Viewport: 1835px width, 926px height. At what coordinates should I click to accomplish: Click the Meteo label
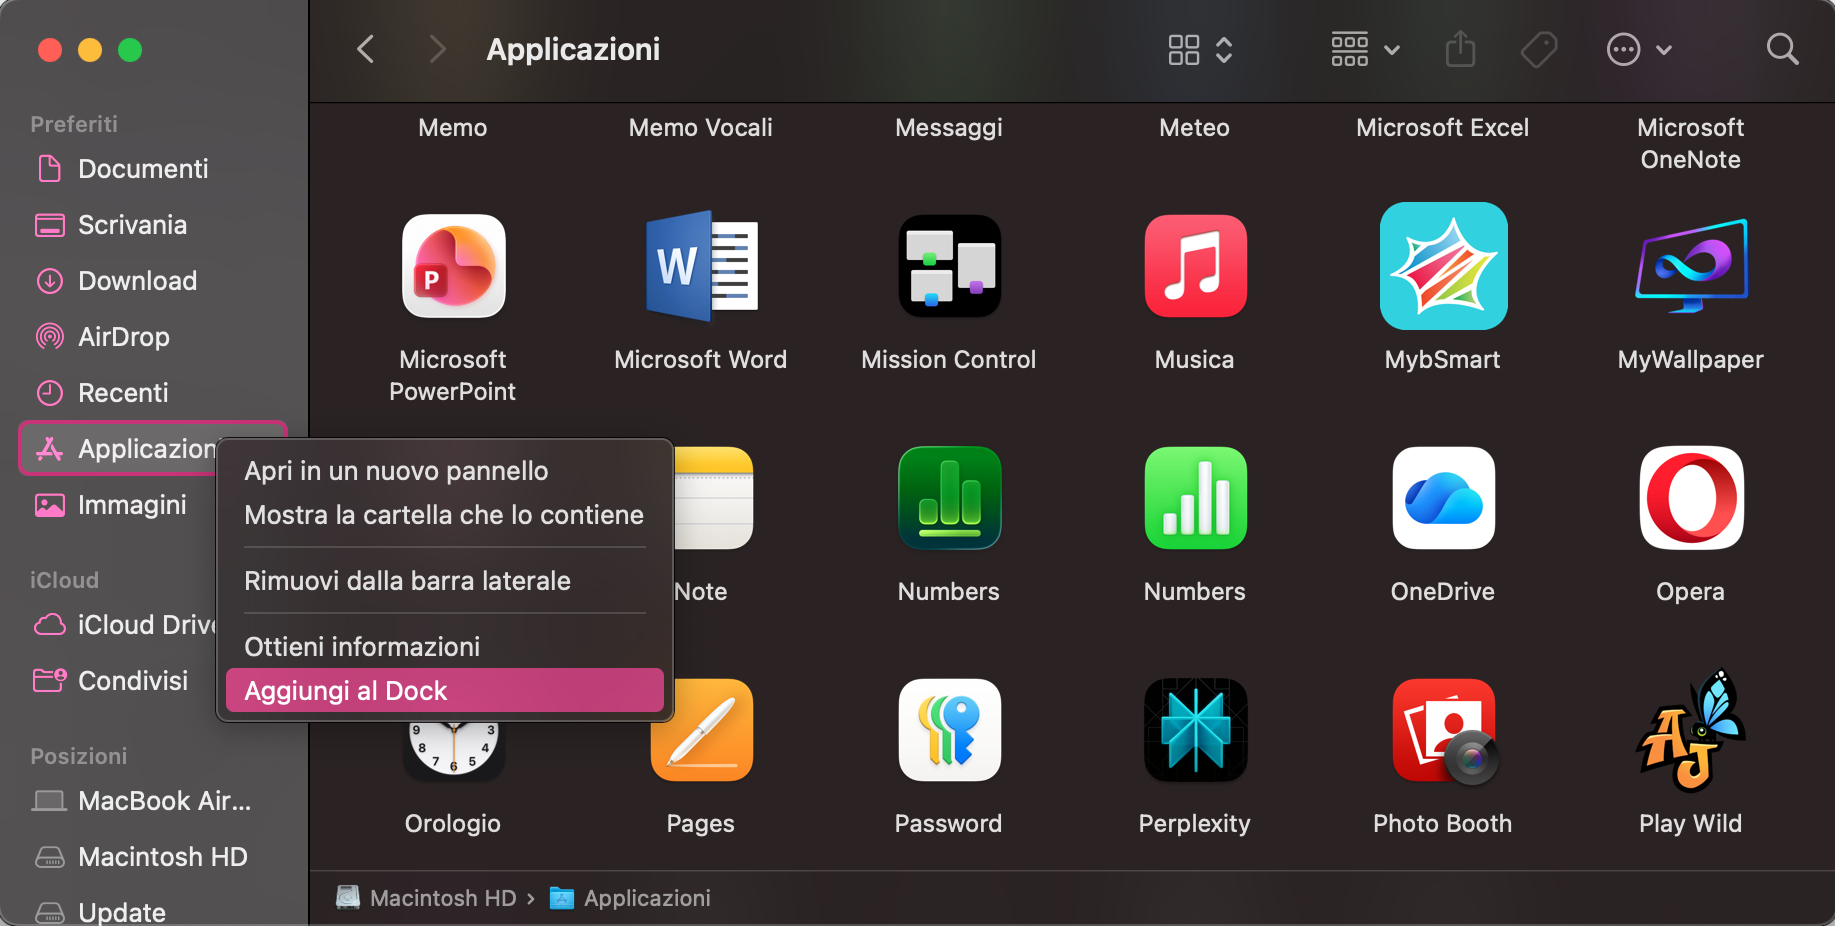(1195, 128)
